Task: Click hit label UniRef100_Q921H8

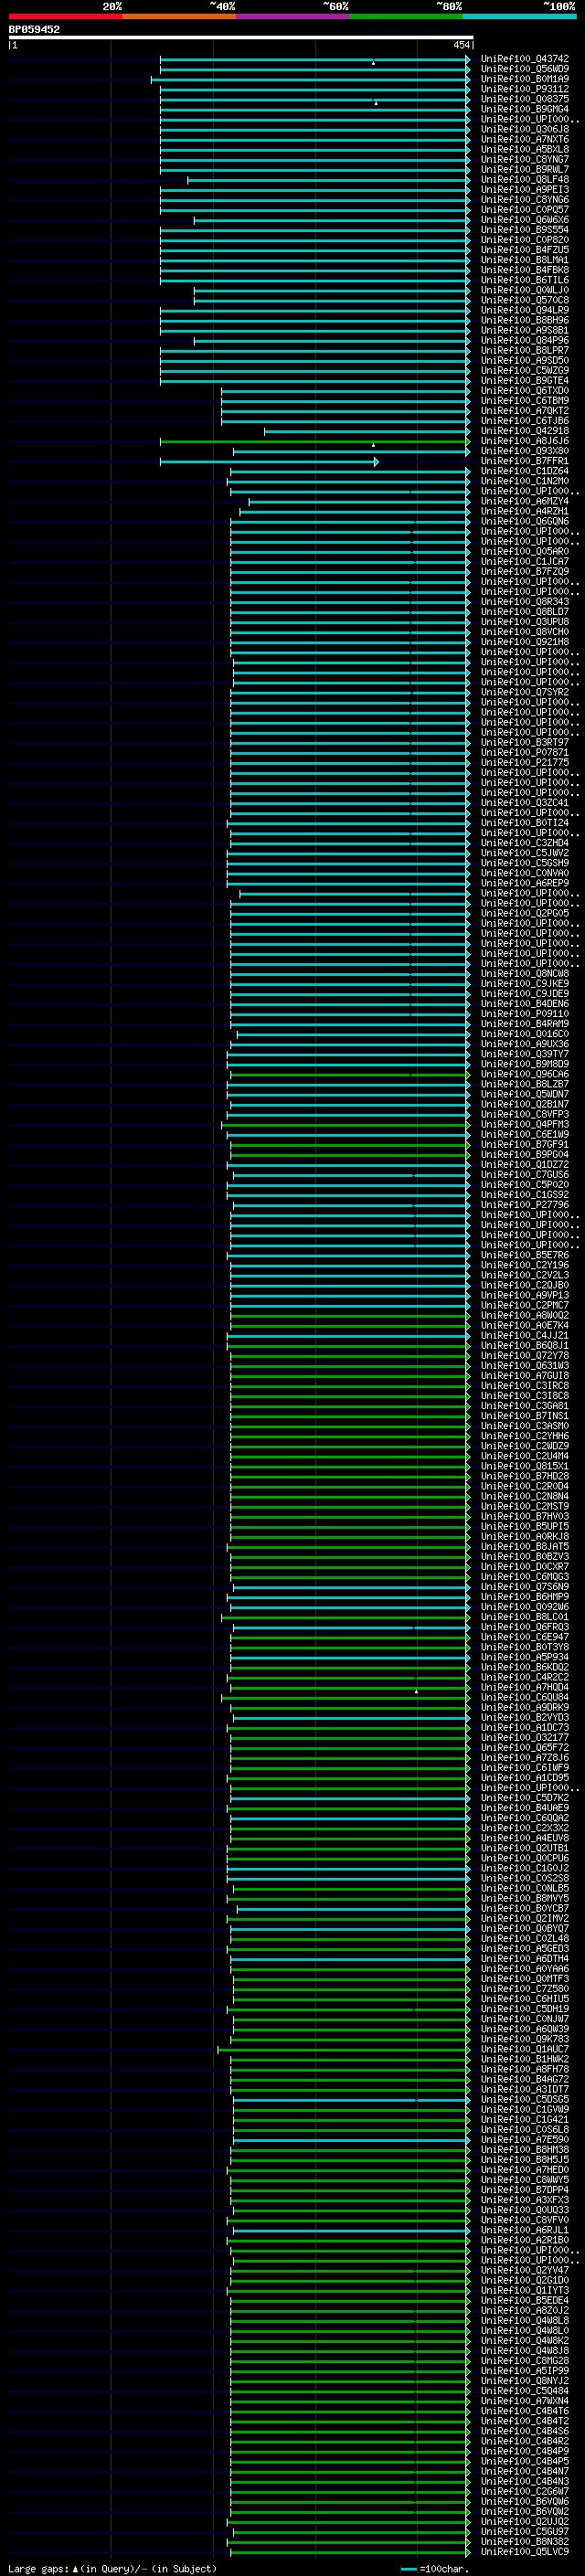Action: [525, 642]
